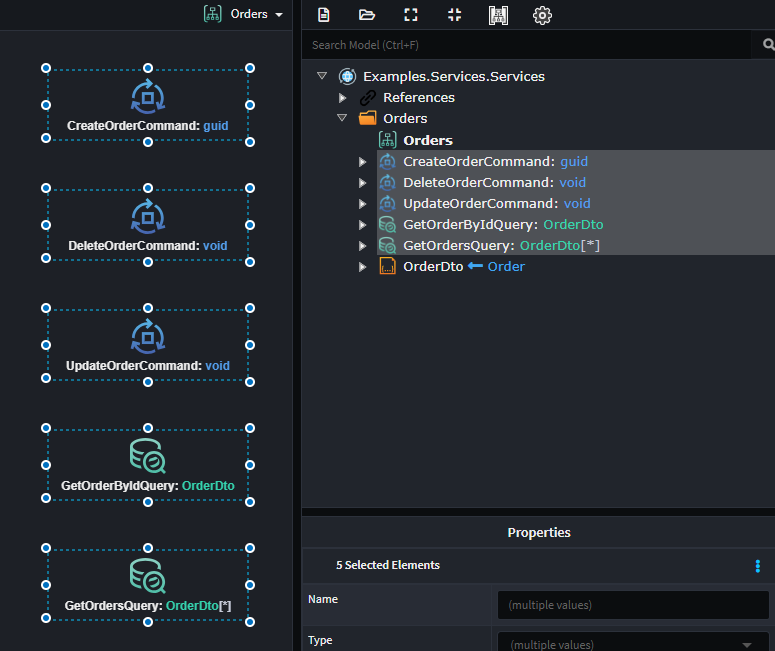Select GetOrderByIdQuery: OrderDto tree row
Viewport: 775px width, 651px height.
tap(503, 224)
